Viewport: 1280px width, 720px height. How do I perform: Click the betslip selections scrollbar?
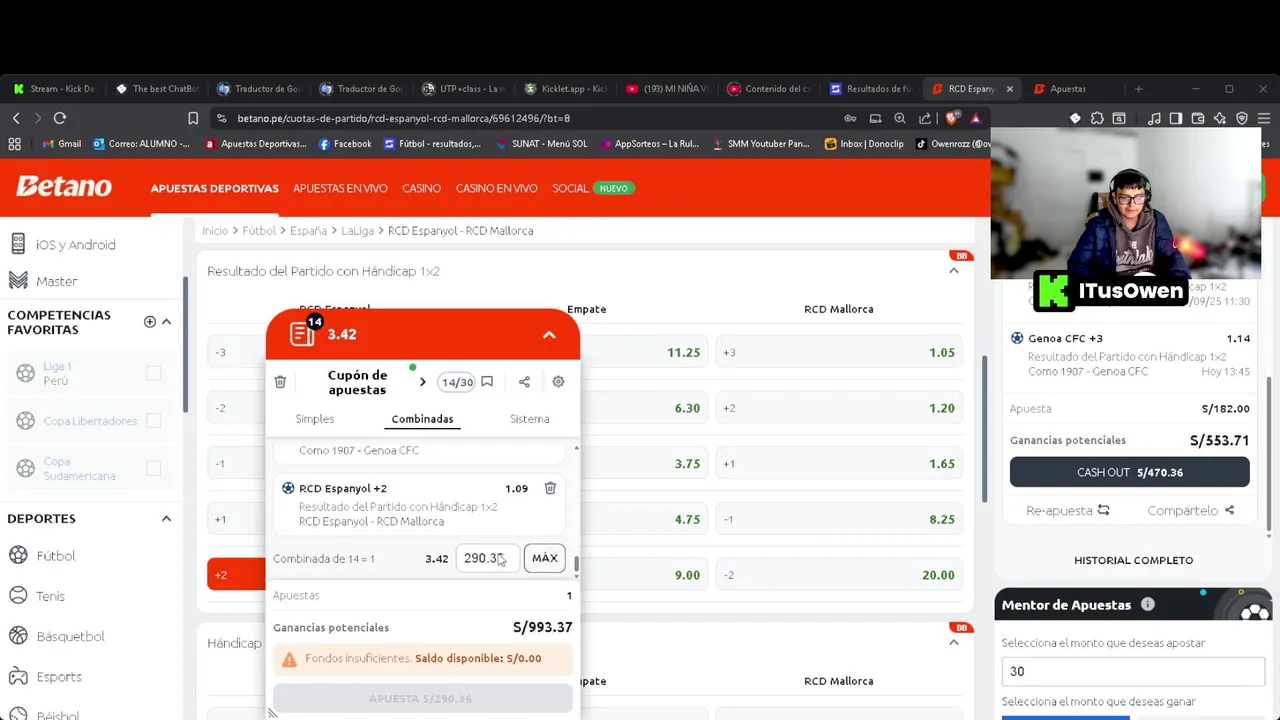[576, 565]
